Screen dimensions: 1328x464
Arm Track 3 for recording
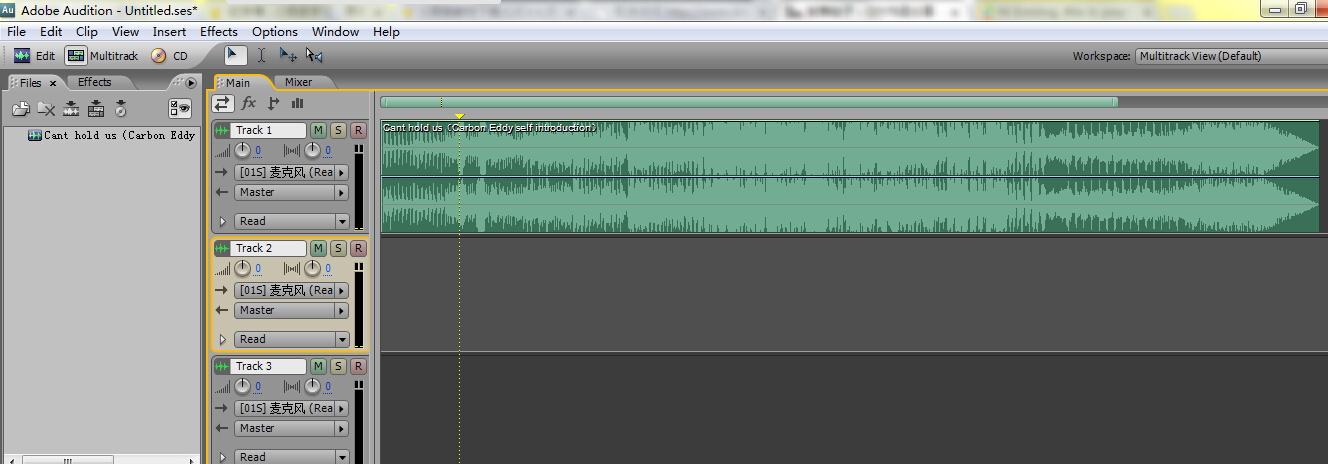(x=358, y=366)
